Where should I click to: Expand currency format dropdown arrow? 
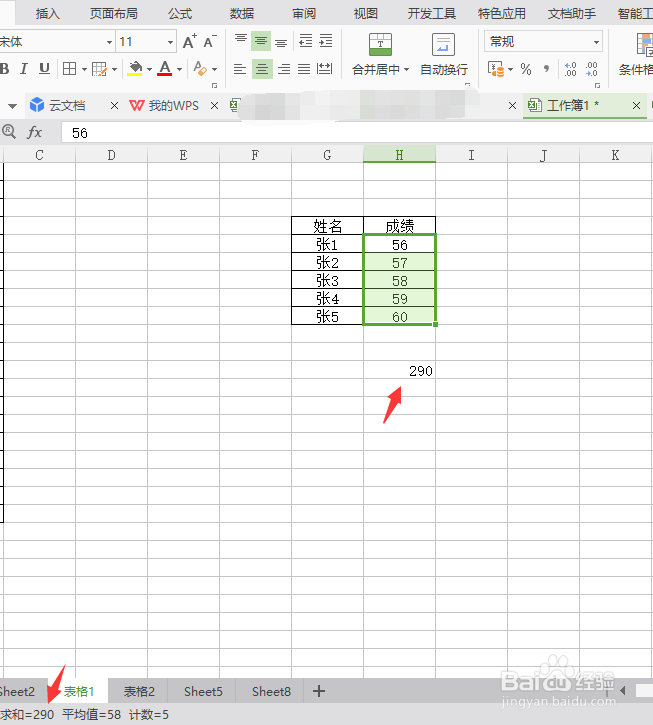point(511,69)
